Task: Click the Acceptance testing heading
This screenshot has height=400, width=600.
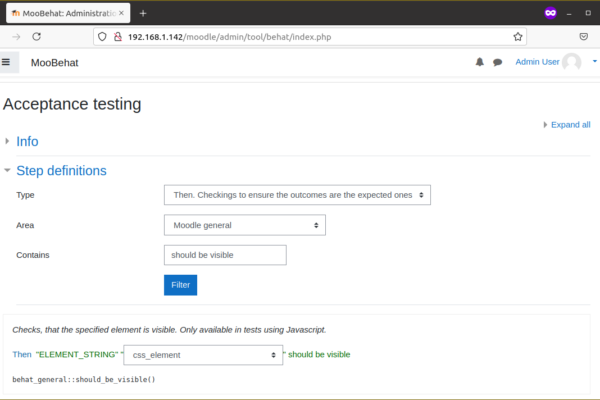Action: click(72, 104)
